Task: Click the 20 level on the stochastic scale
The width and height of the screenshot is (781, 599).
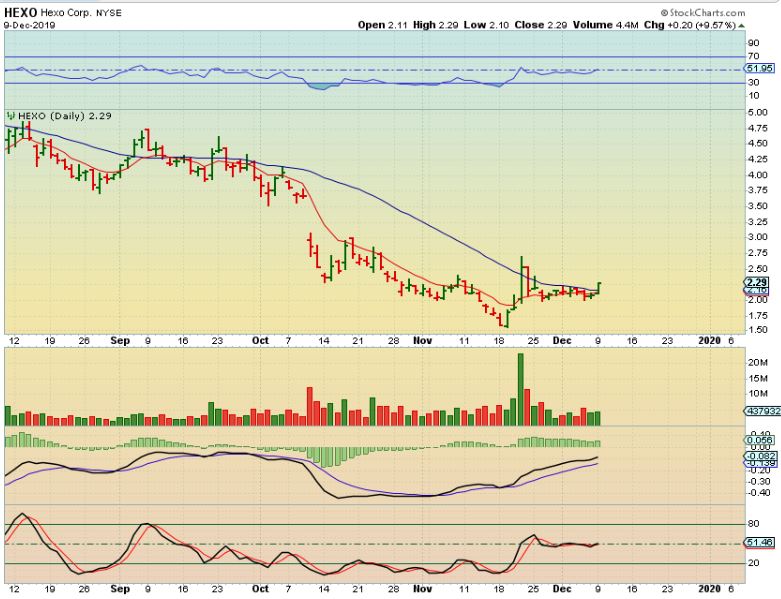Action: (753, 563)
